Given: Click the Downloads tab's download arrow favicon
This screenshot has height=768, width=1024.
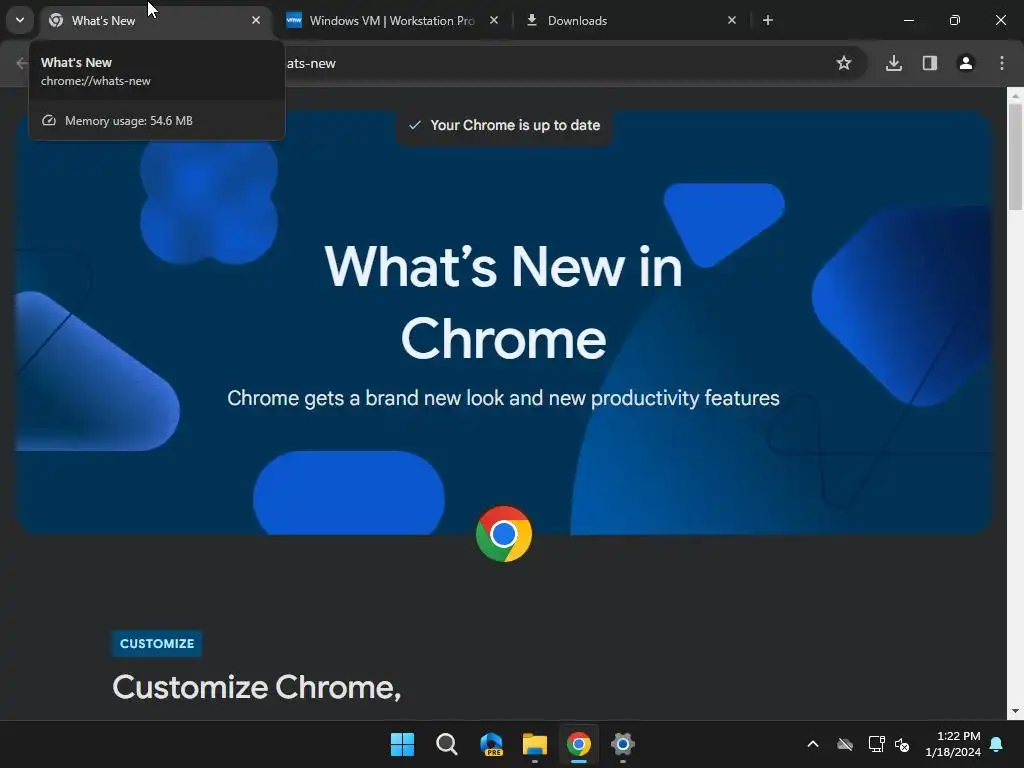Looking at the screenshot, I should click(x=532, y=20).
